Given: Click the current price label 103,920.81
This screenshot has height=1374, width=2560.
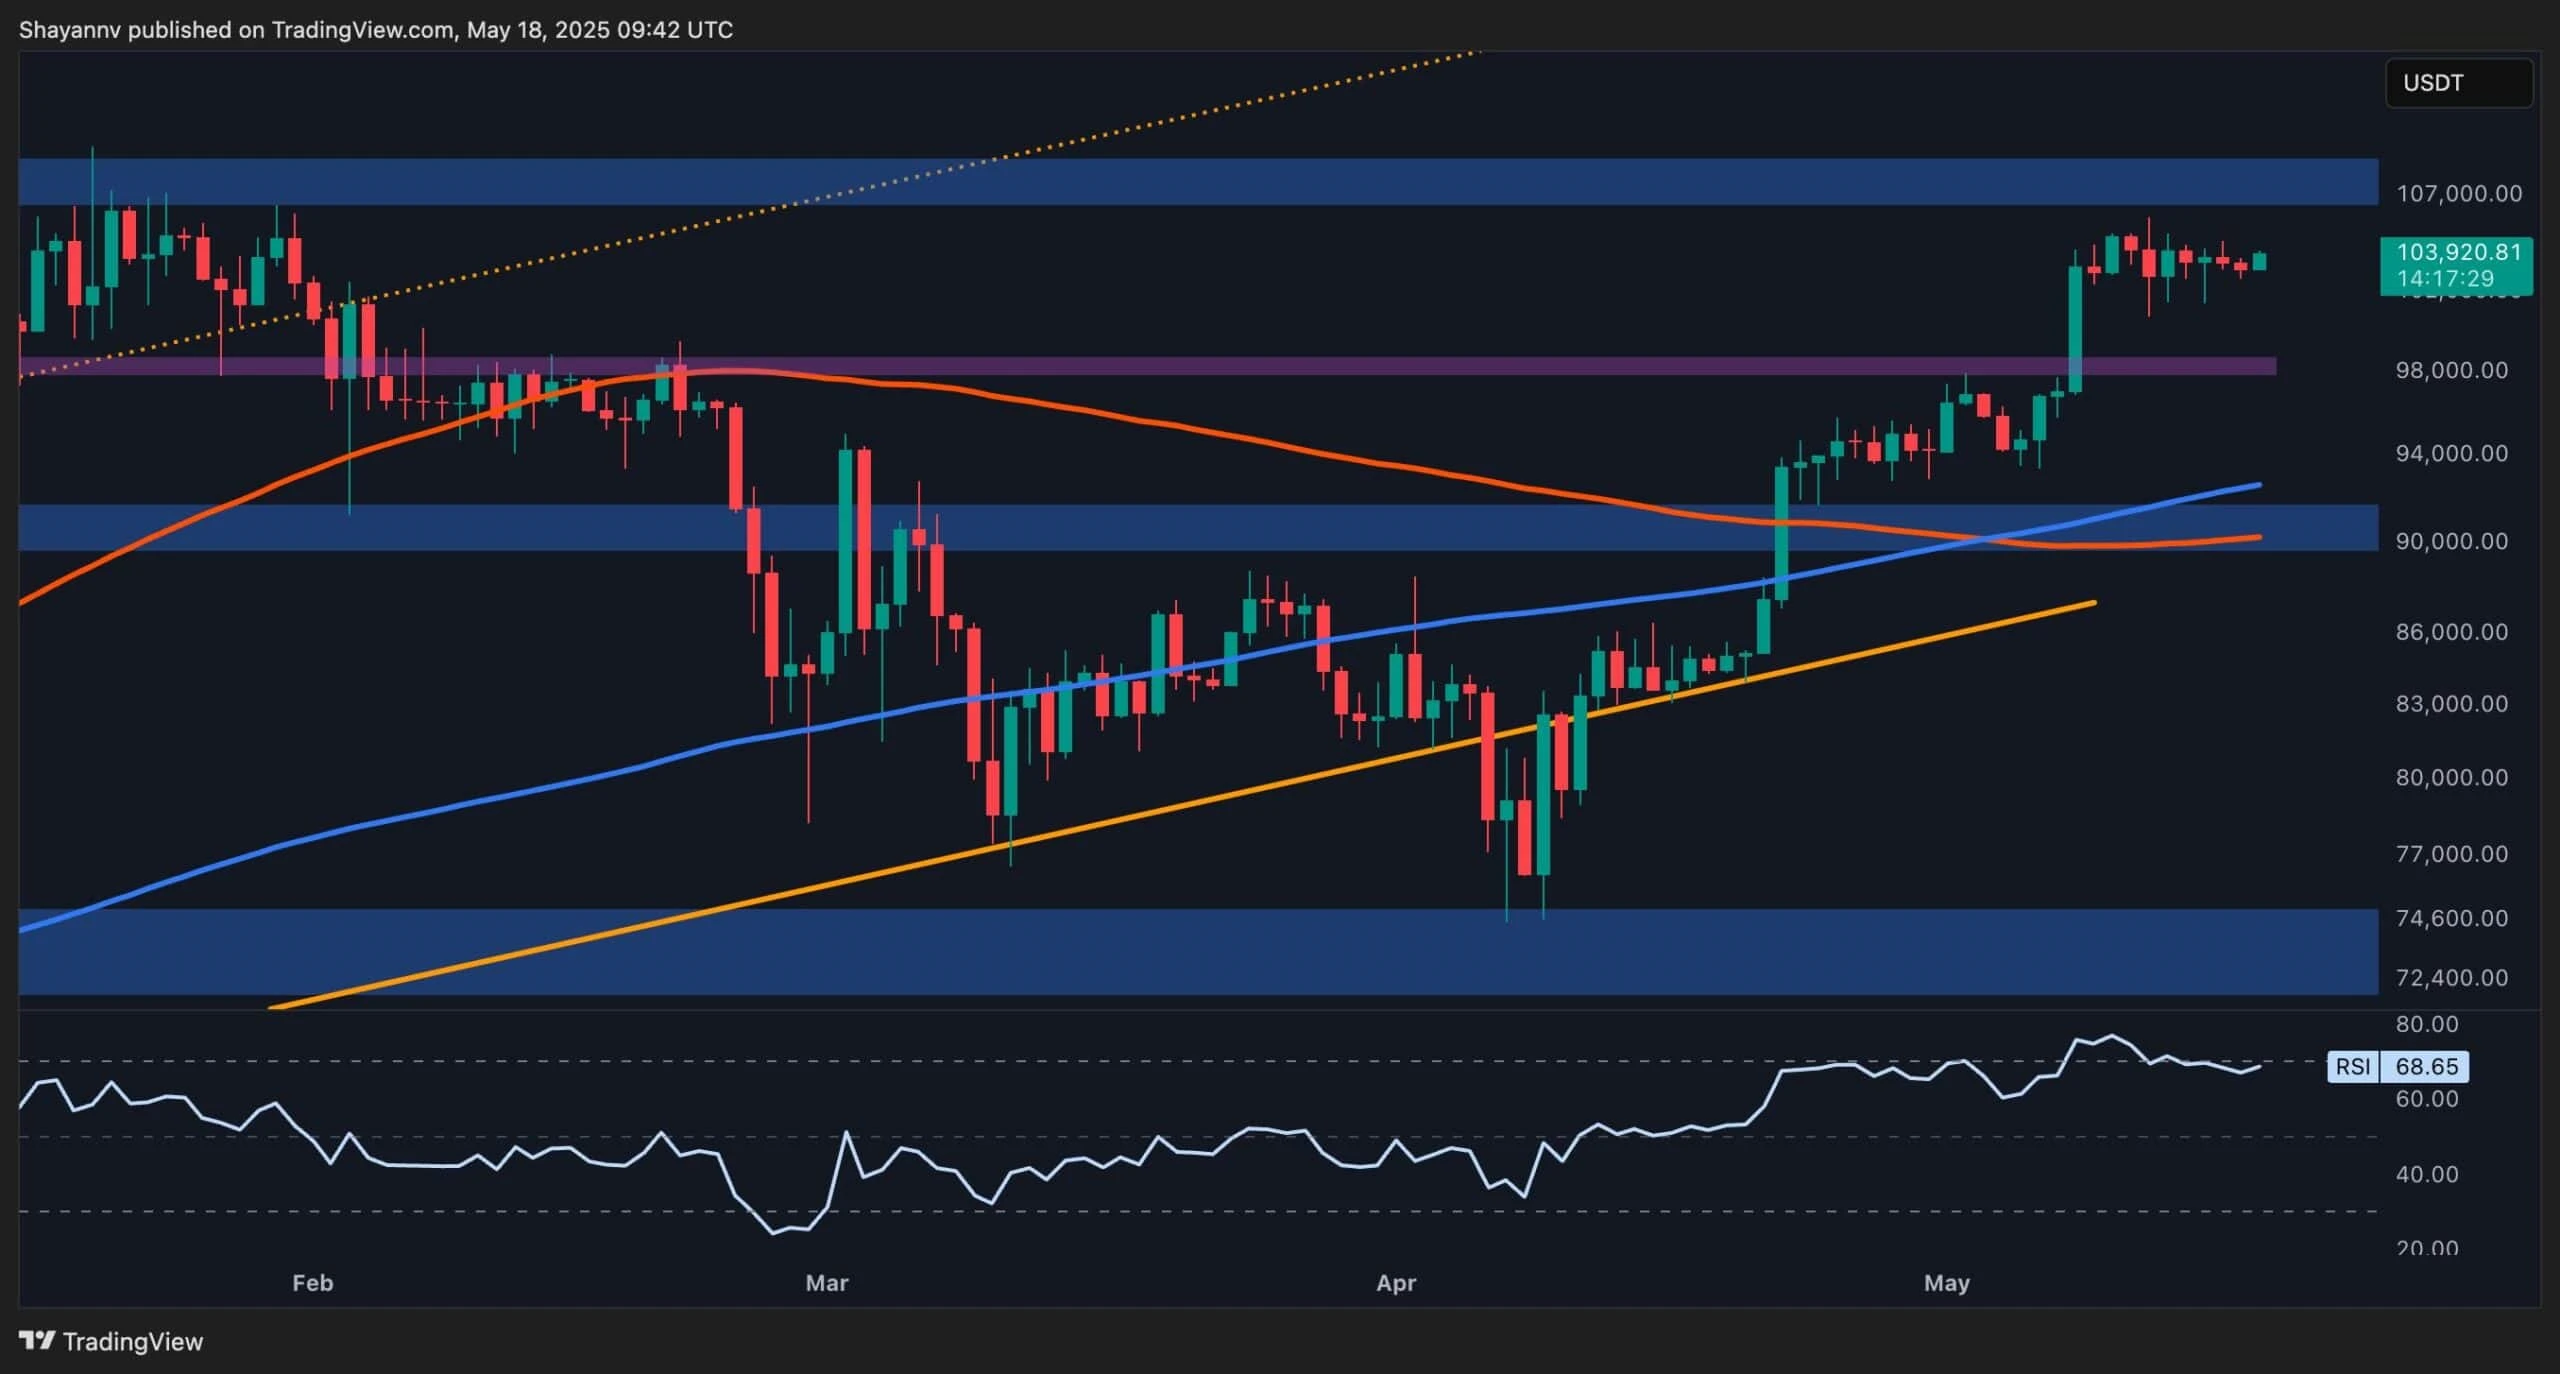Looking at the screenshot, I should click(2456, 253).
